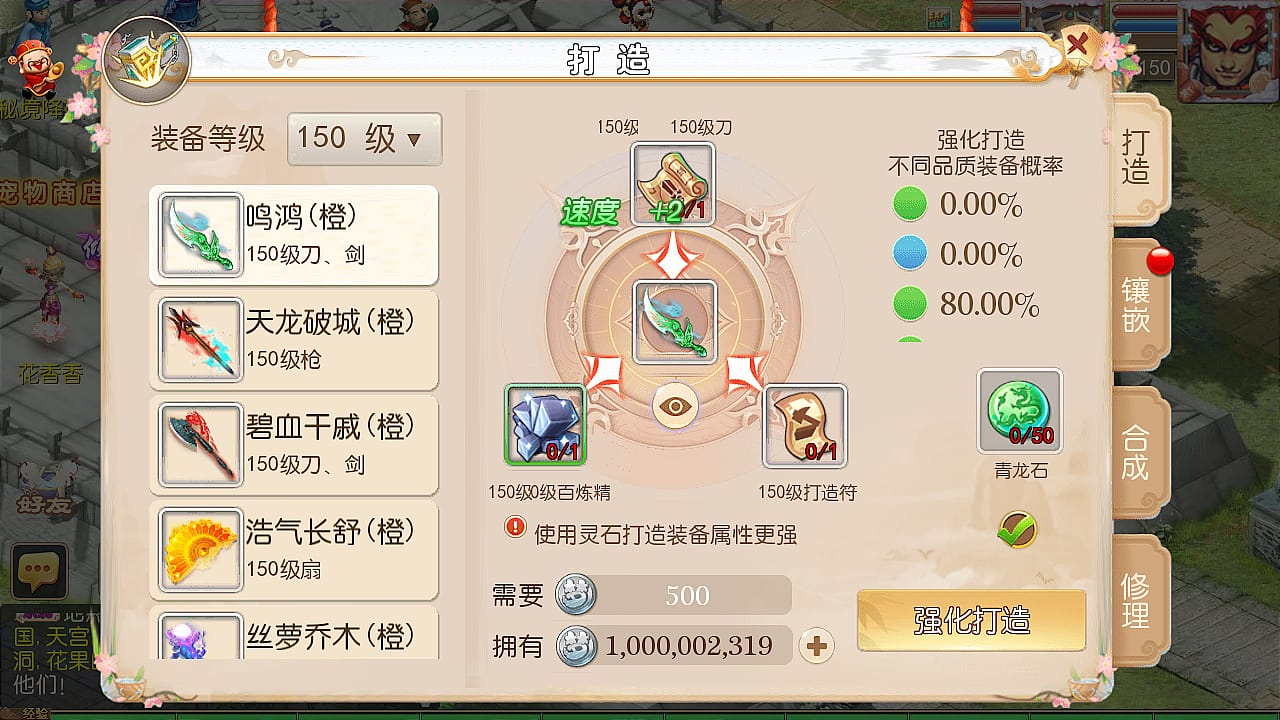Select the 150级百炼精 ore material slot
The image size is (1280, 720).
click(x=545, y=425)
